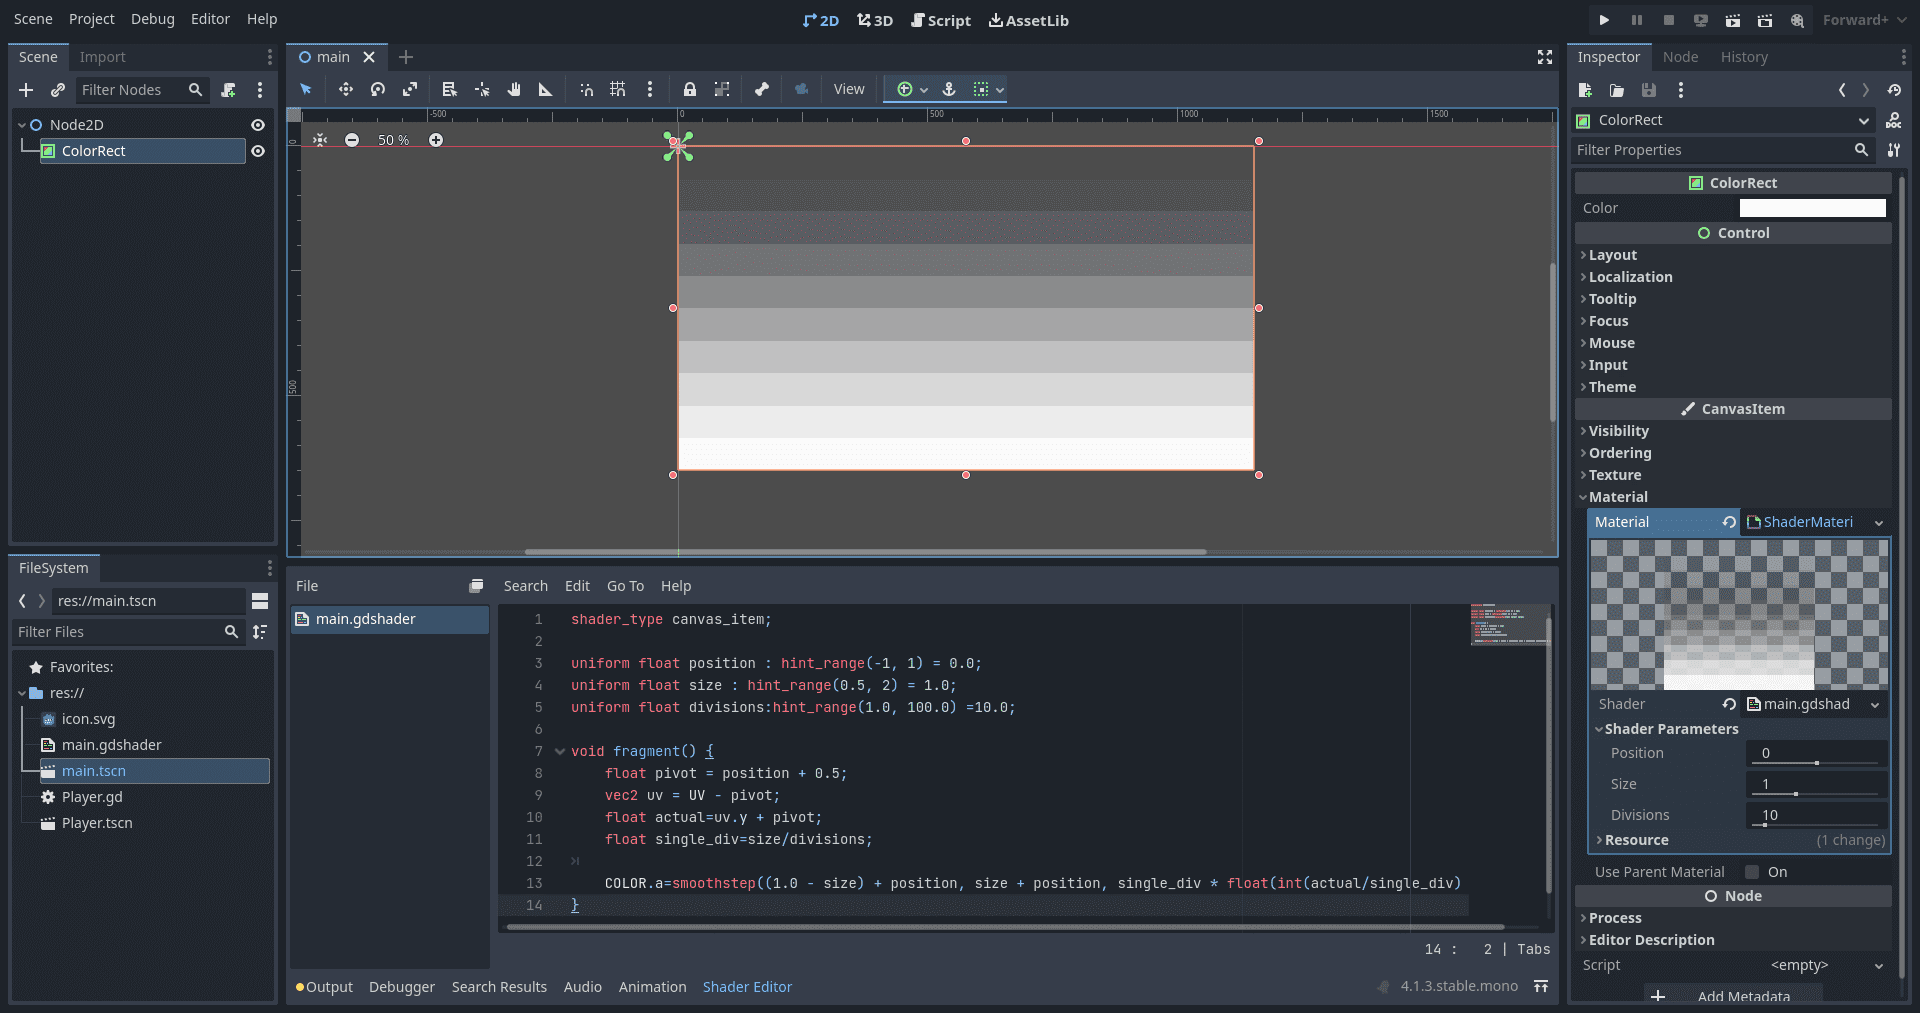
Task: Click the ColorRect Color swatch
Action: click(x=1811, y=207)
